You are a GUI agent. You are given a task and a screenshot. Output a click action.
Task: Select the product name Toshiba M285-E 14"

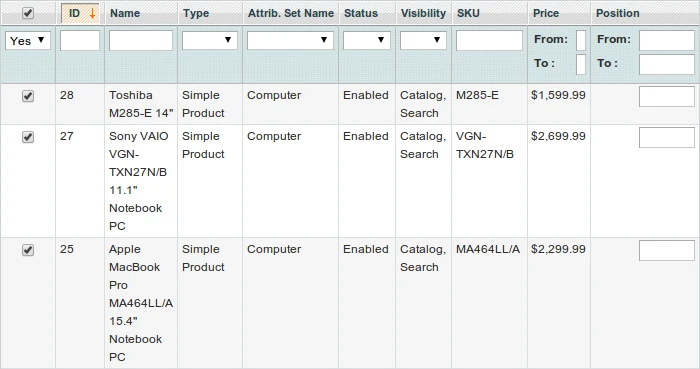tap(141, 104)
